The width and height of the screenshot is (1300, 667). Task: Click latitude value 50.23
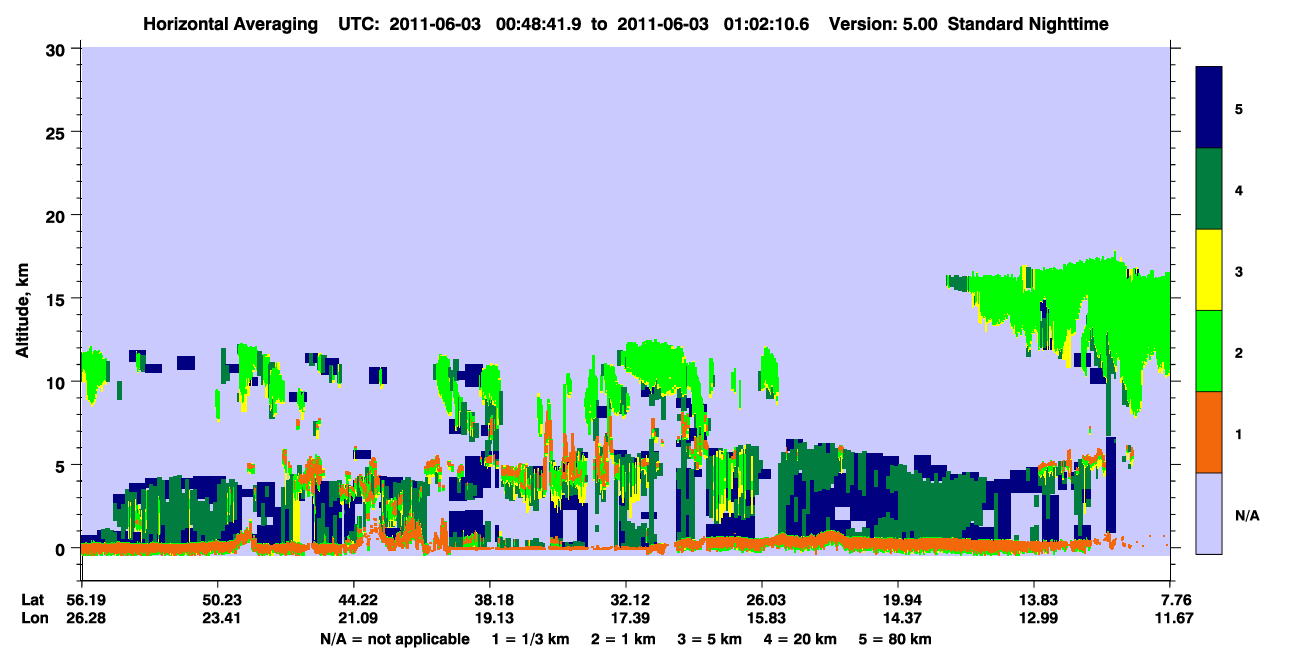(218, 600)
